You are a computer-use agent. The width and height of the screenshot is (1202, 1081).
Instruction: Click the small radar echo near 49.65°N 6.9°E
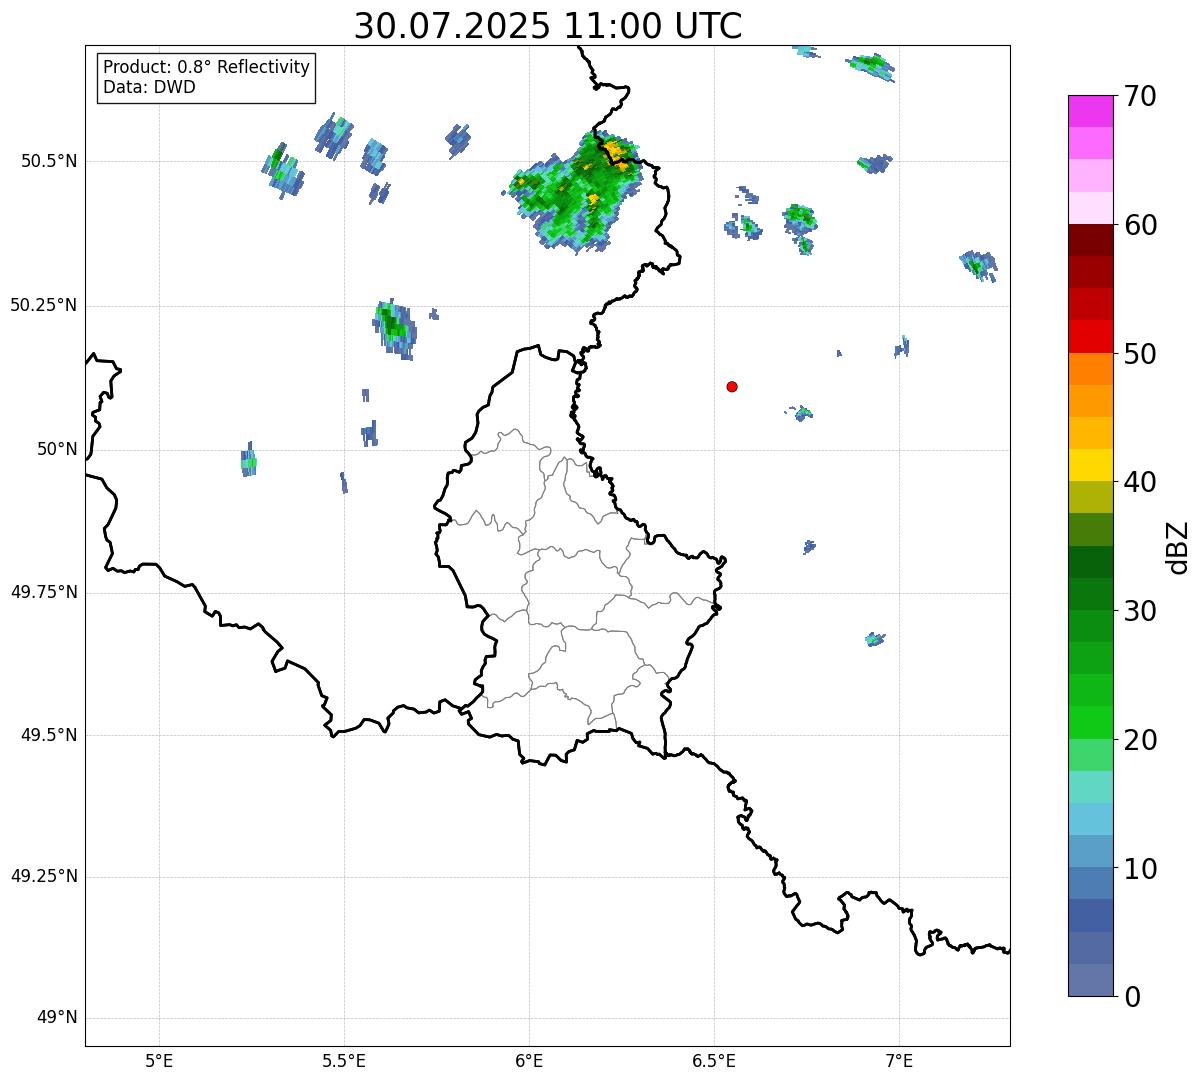click(875, 639)
